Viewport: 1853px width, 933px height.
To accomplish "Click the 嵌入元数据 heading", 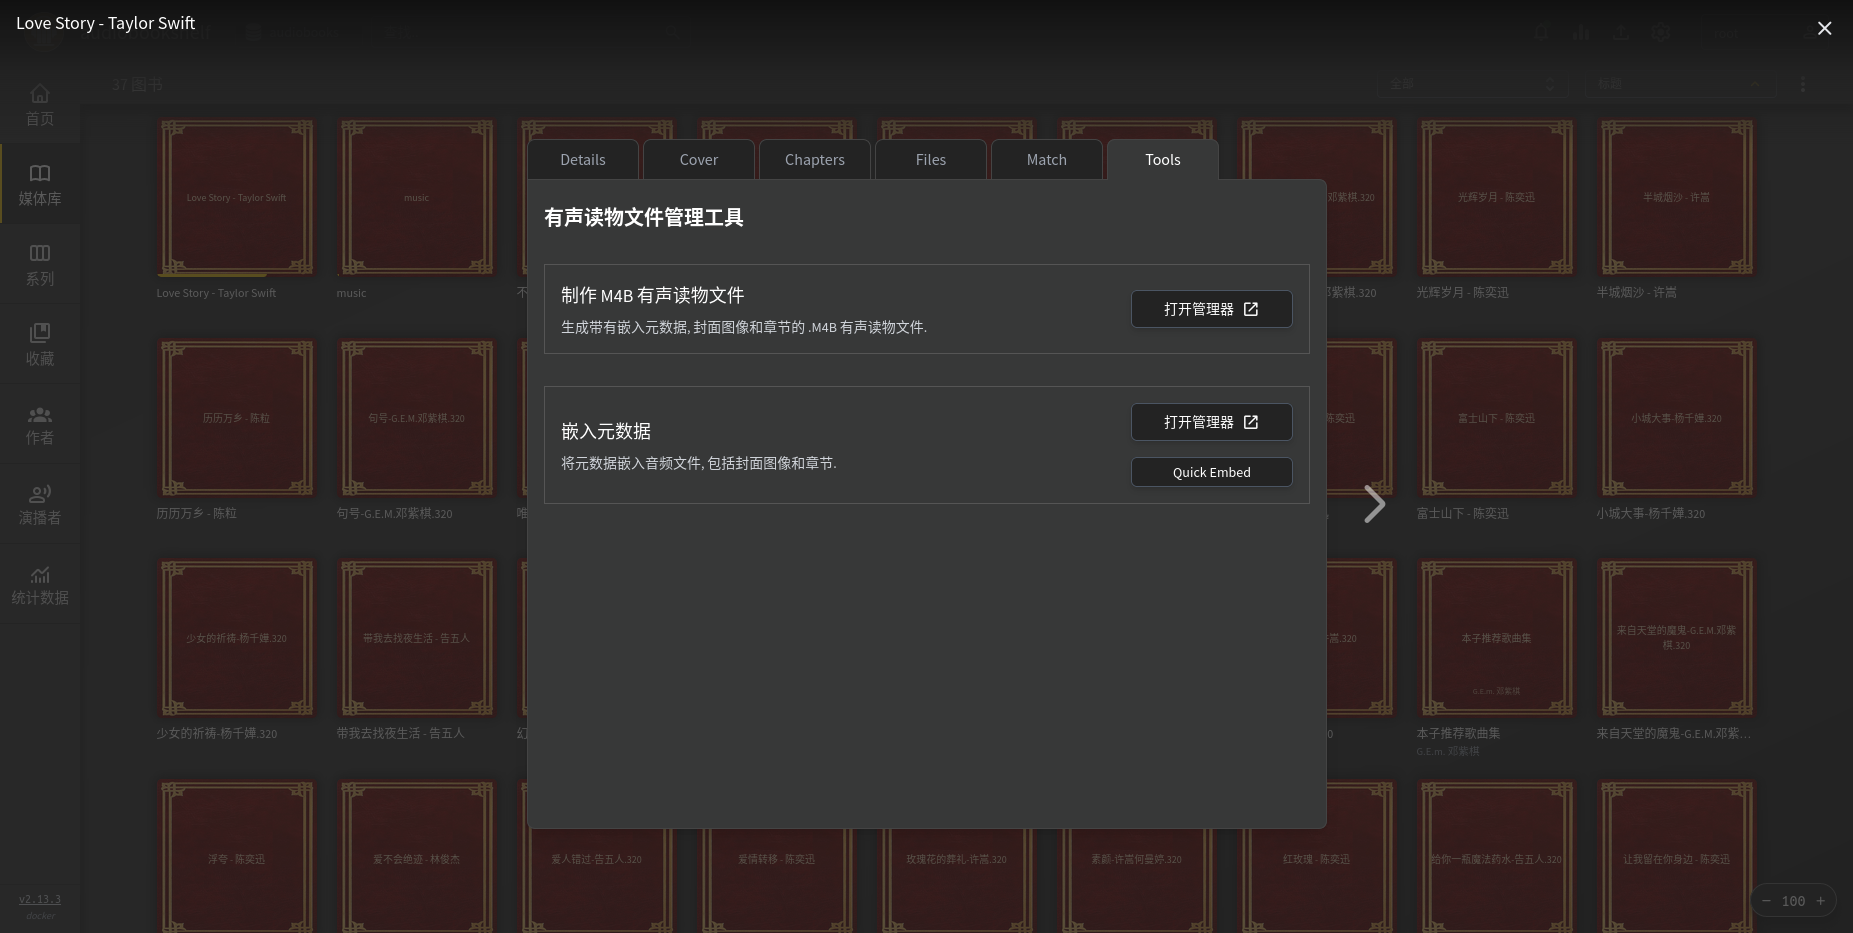I will [x=606, y=431].
